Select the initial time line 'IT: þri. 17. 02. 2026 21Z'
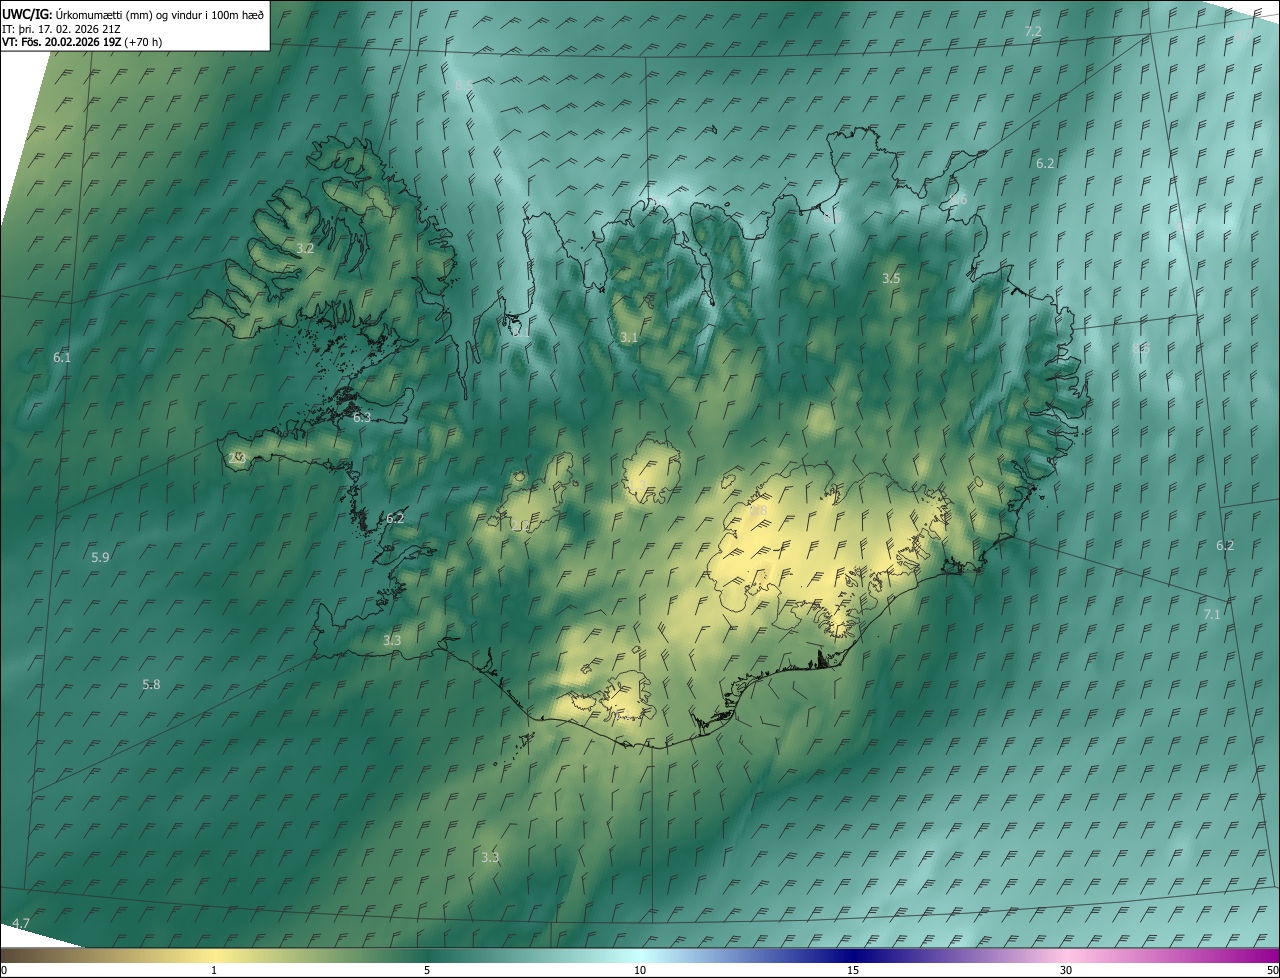1280x978 pixels. coord(62,28)
